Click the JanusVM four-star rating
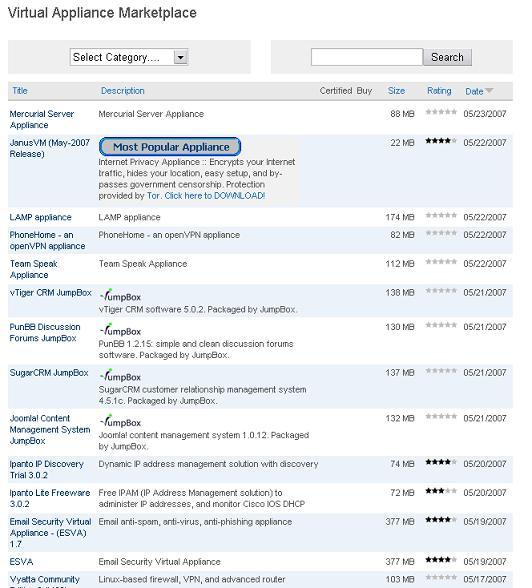 (x=441, y=141)
